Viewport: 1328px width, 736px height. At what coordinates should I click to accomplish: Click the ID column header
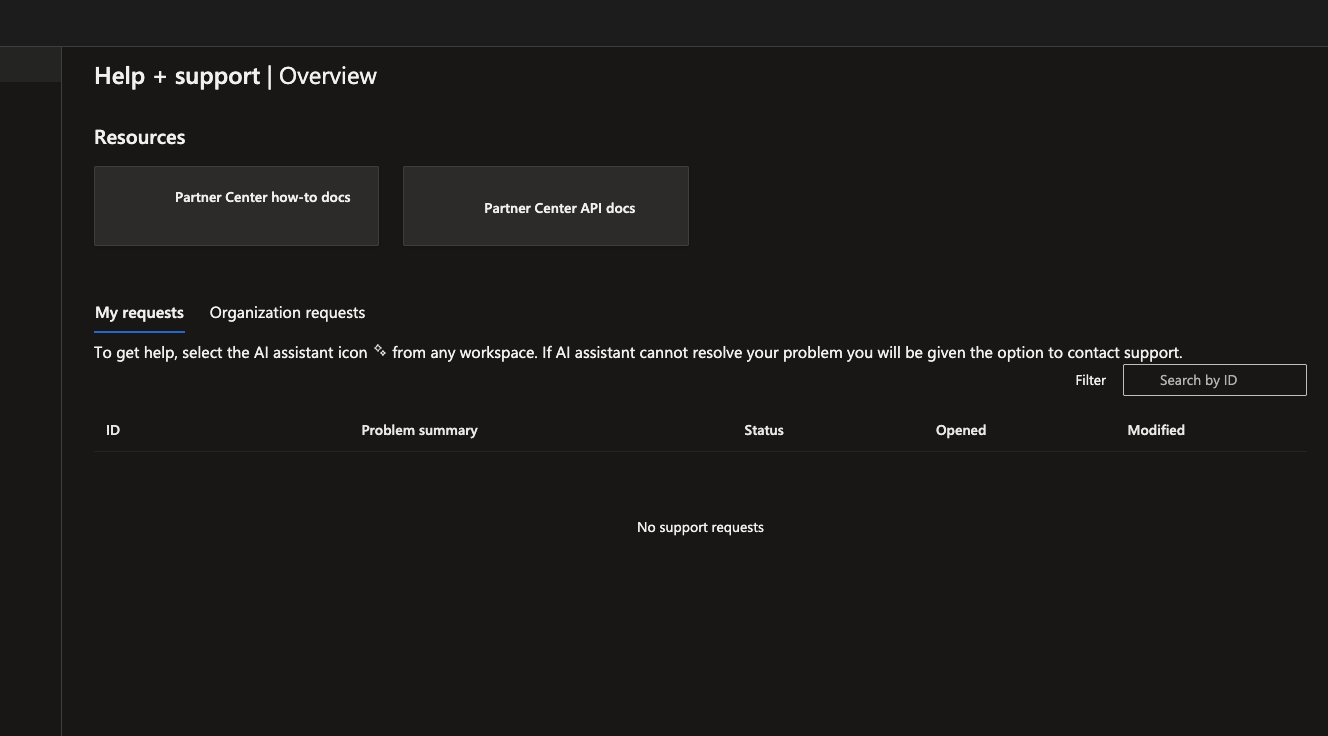click(113, 430)
